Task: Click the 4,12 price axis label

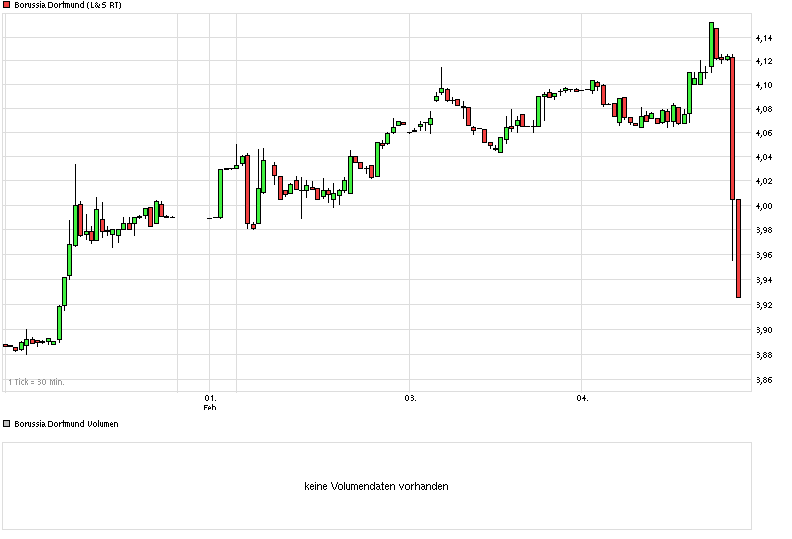Action: pyautogui.click(x=764, y=61)
